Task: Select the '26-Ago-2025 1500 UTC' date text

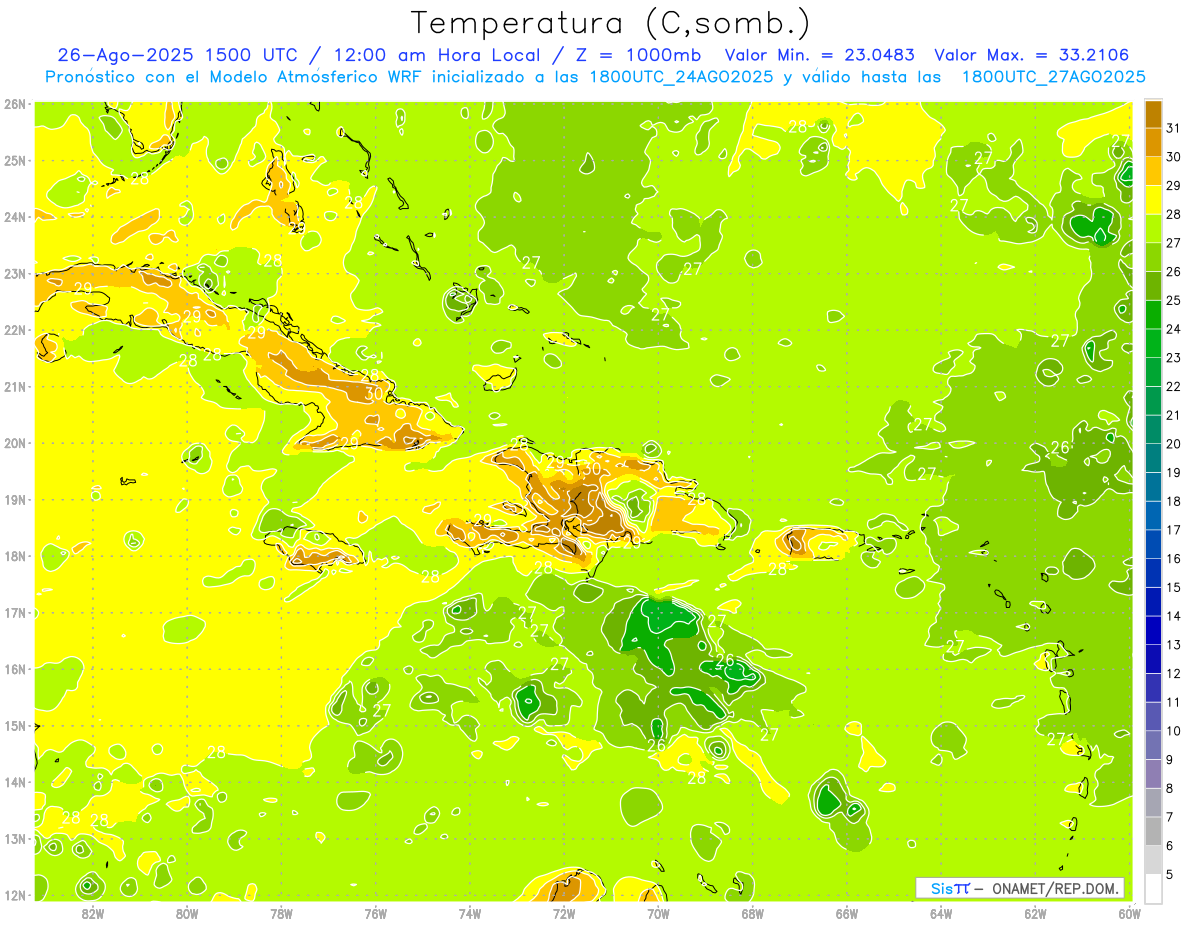Action: [x=176, y=55]
